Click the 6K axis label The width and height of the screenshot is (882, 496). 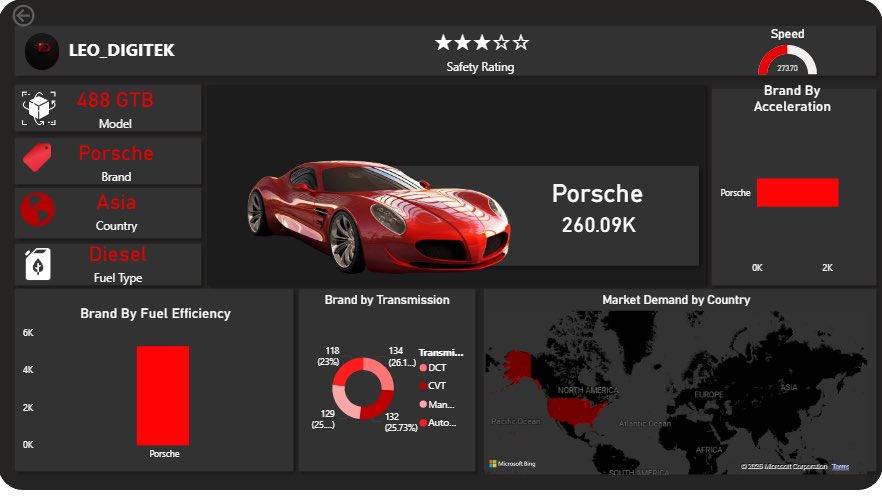[x=28, y=333]
